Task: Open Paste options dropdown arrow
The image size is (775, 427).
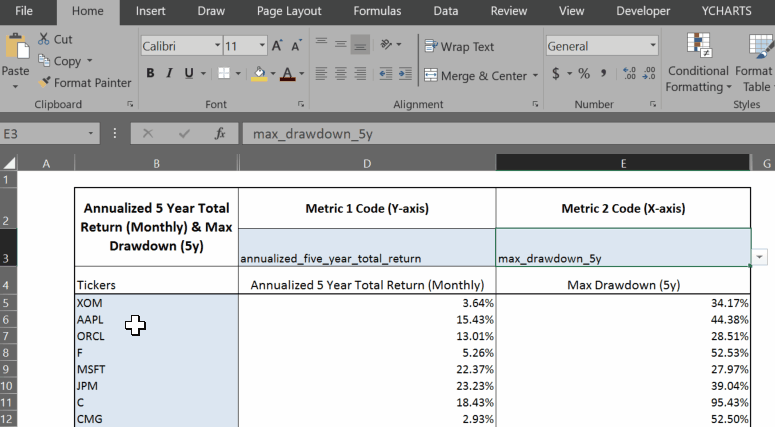Action: (15, 87)
